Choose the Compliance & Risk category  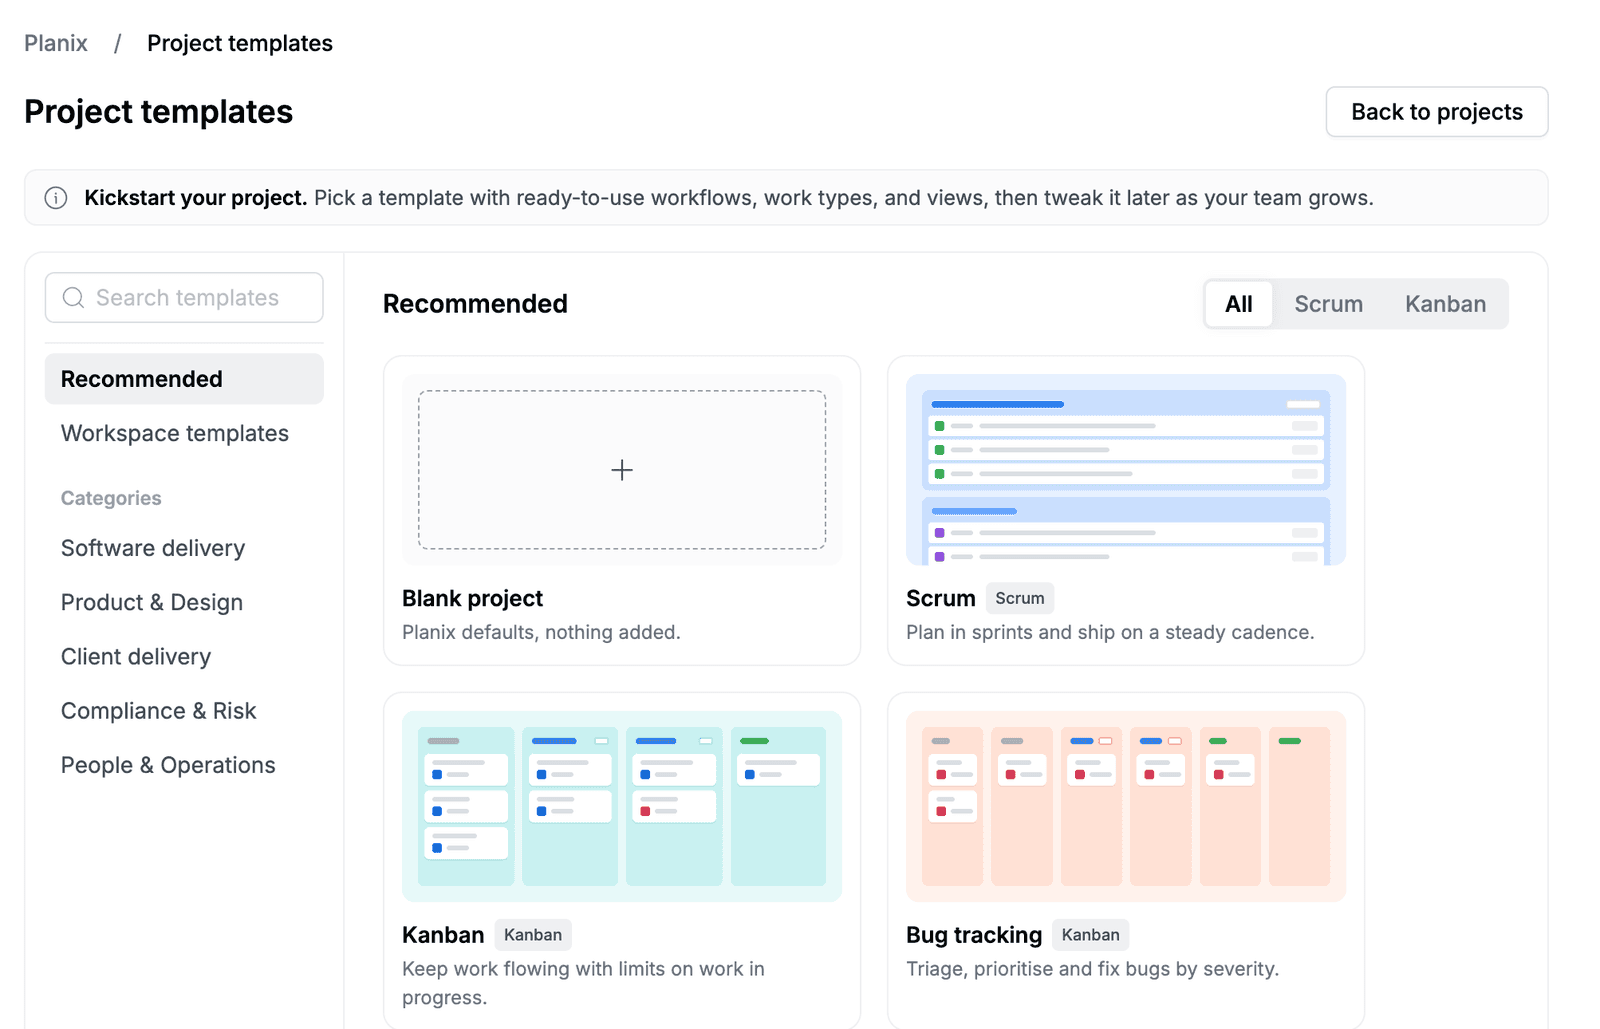tap(184, 711)
